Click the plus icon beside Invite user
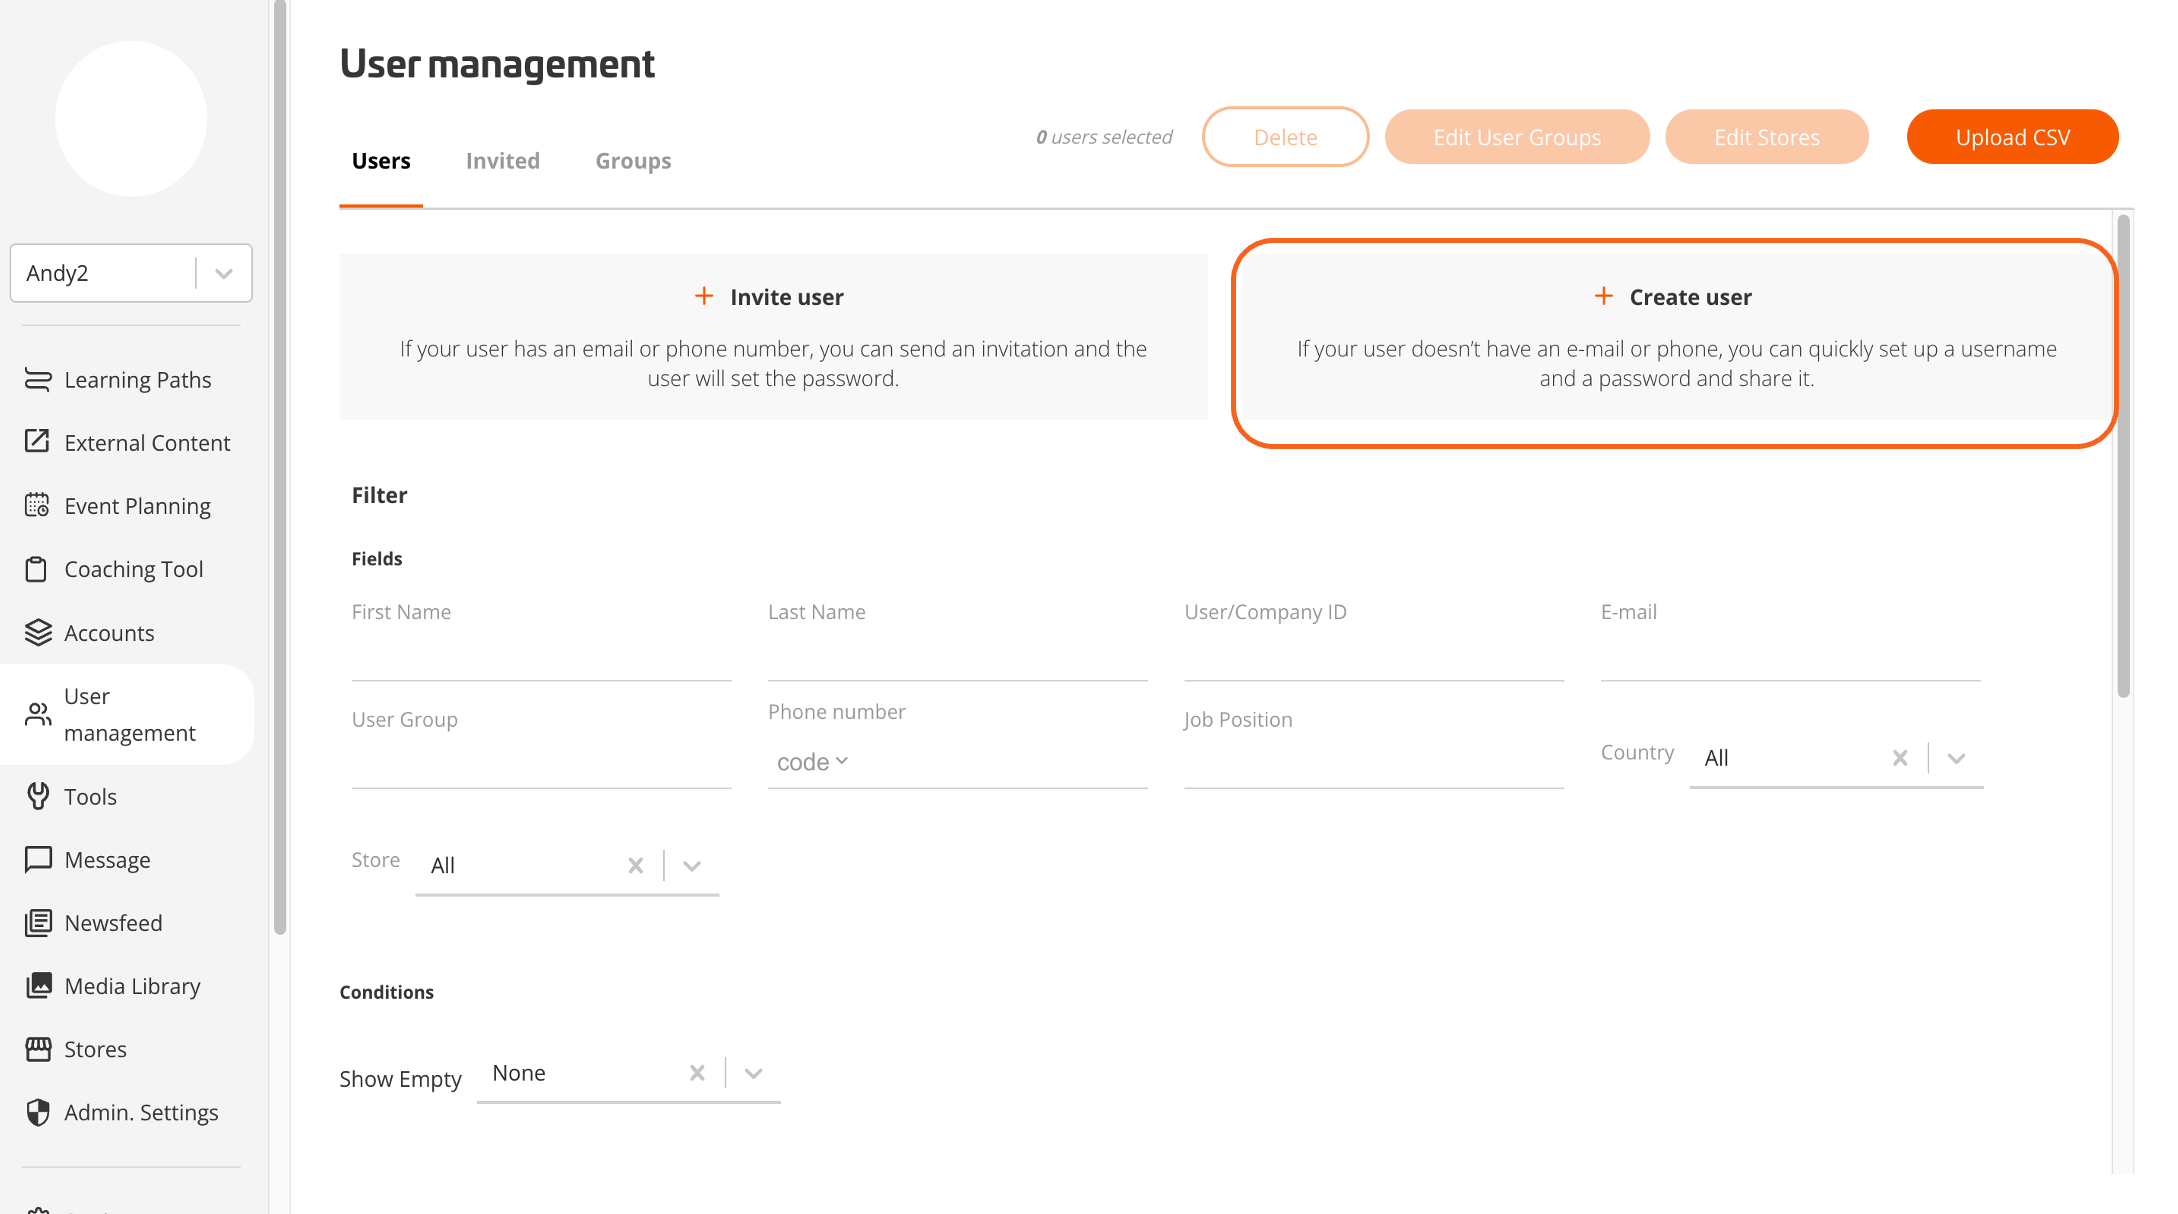Viewport: 2178px width, 1214px height. tap(704, 296)
